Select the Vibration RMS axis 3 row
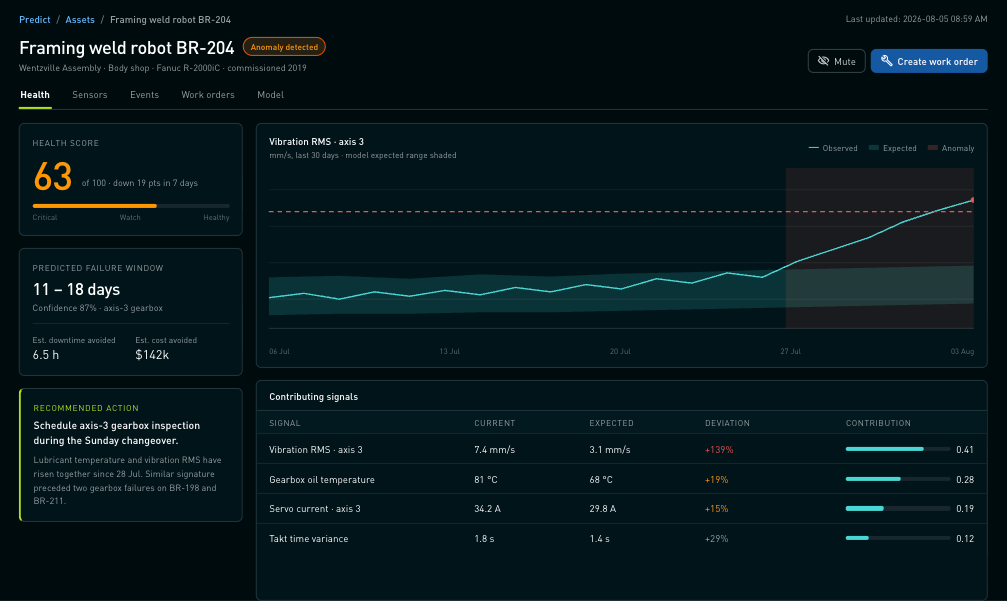Image resolution: width=1007 pixels, height=601 pixels. (x=621, y=449)
